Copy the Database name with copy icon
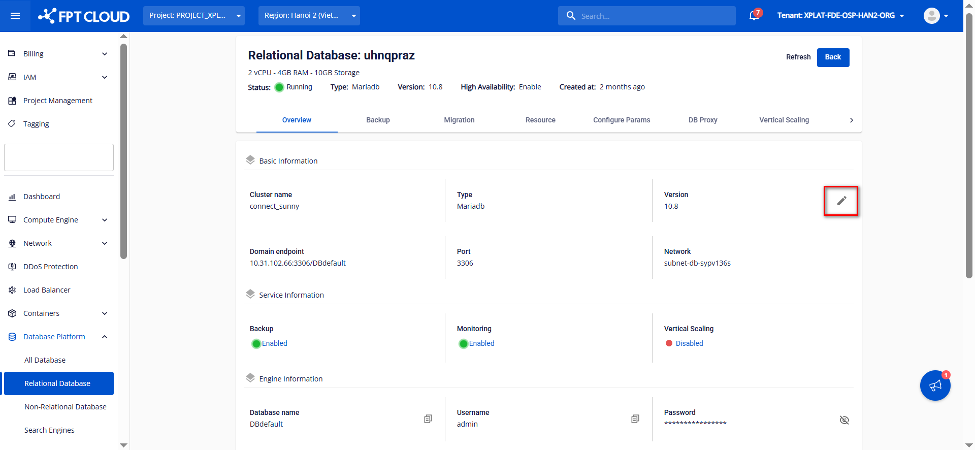 427,419
